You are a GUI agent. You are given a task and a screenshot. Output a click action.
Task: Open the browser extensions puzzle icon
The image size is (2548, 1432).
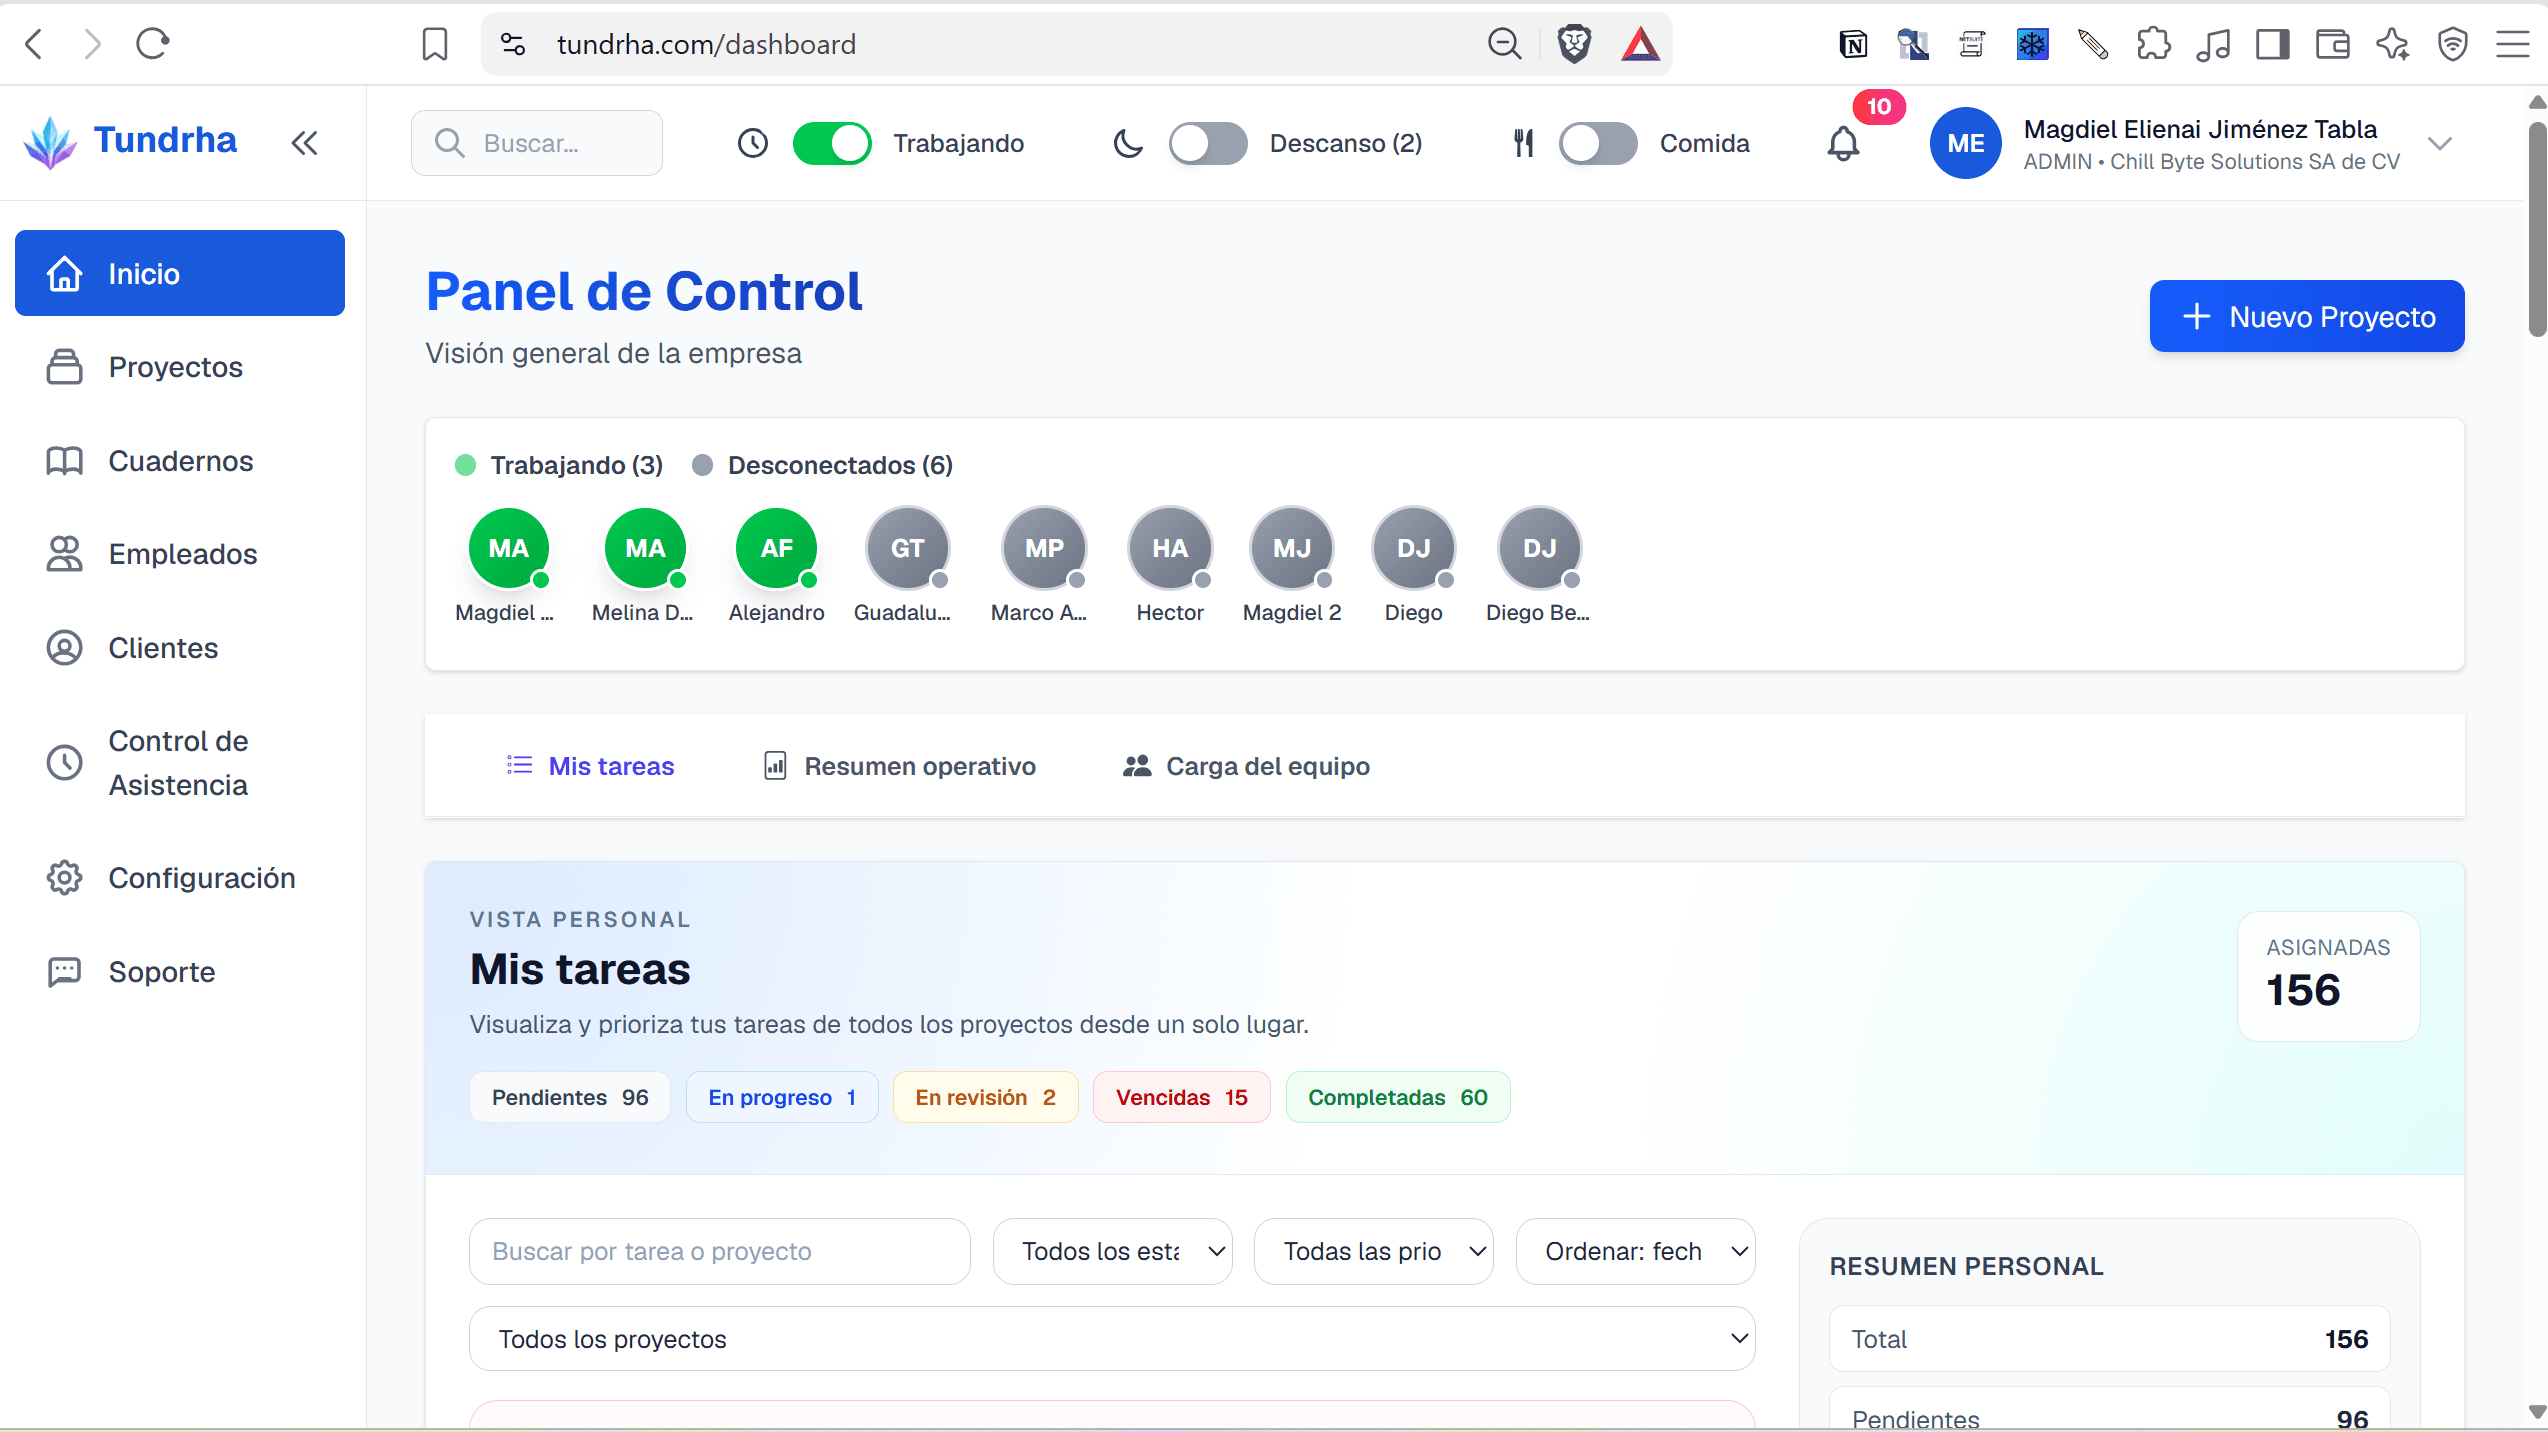2153,44
